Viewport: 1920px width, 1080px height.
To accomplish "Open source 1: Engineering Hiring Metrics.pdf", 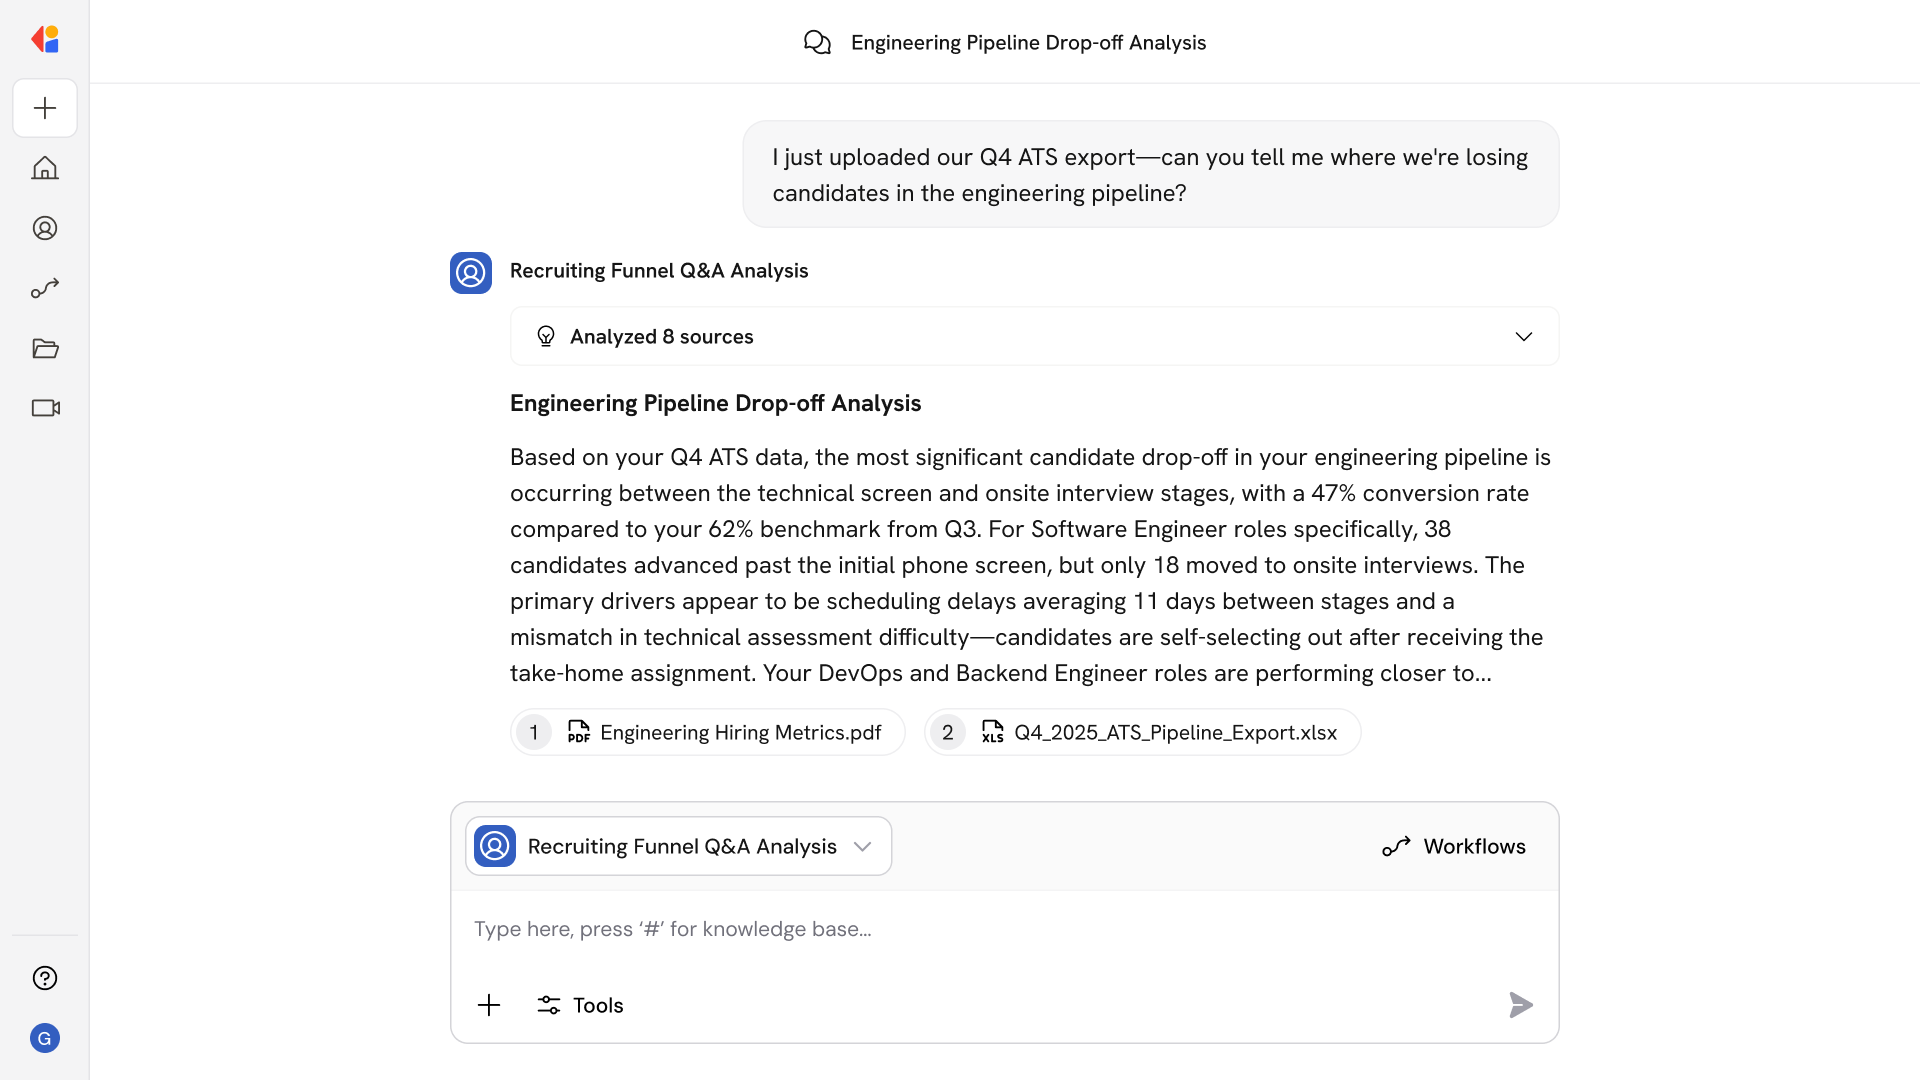I will click(x=707, y=732).
